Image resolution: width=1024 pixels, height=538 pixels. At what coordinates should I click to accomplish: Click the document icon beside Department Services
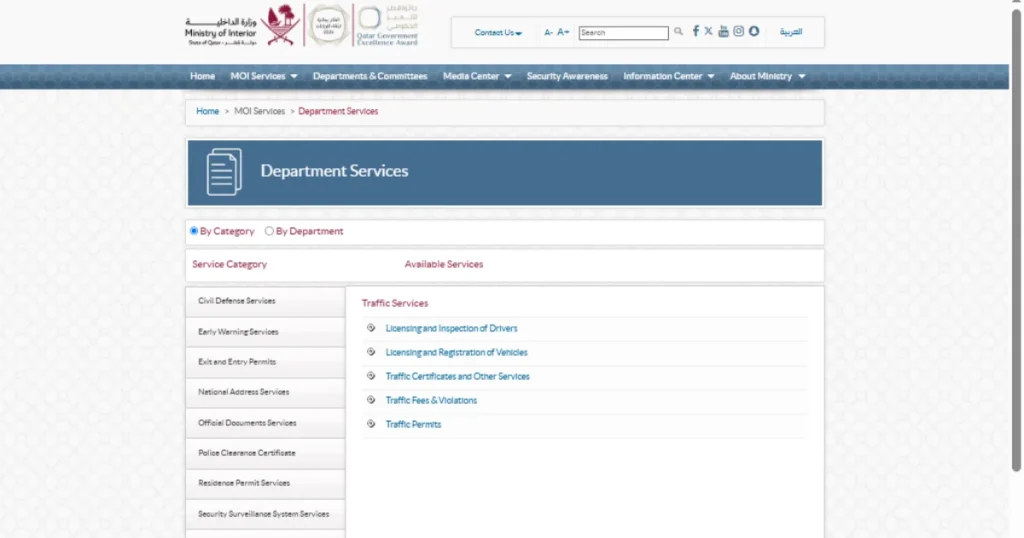(x=224, y=172)
